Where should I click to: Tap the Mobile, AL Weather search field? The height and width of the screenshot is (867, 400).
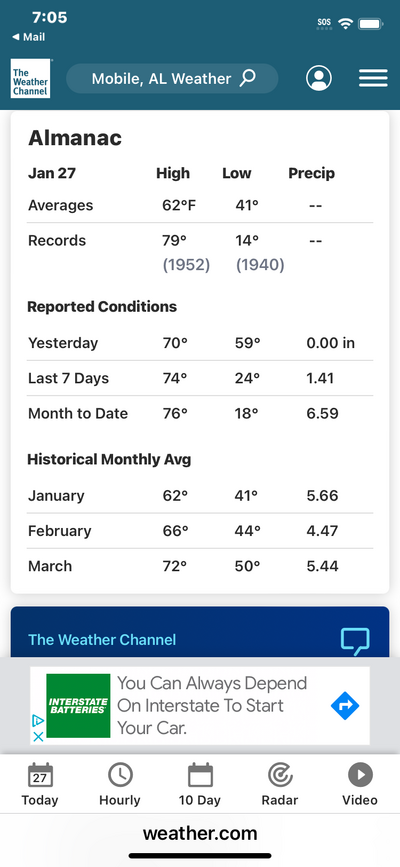[172, 79]
